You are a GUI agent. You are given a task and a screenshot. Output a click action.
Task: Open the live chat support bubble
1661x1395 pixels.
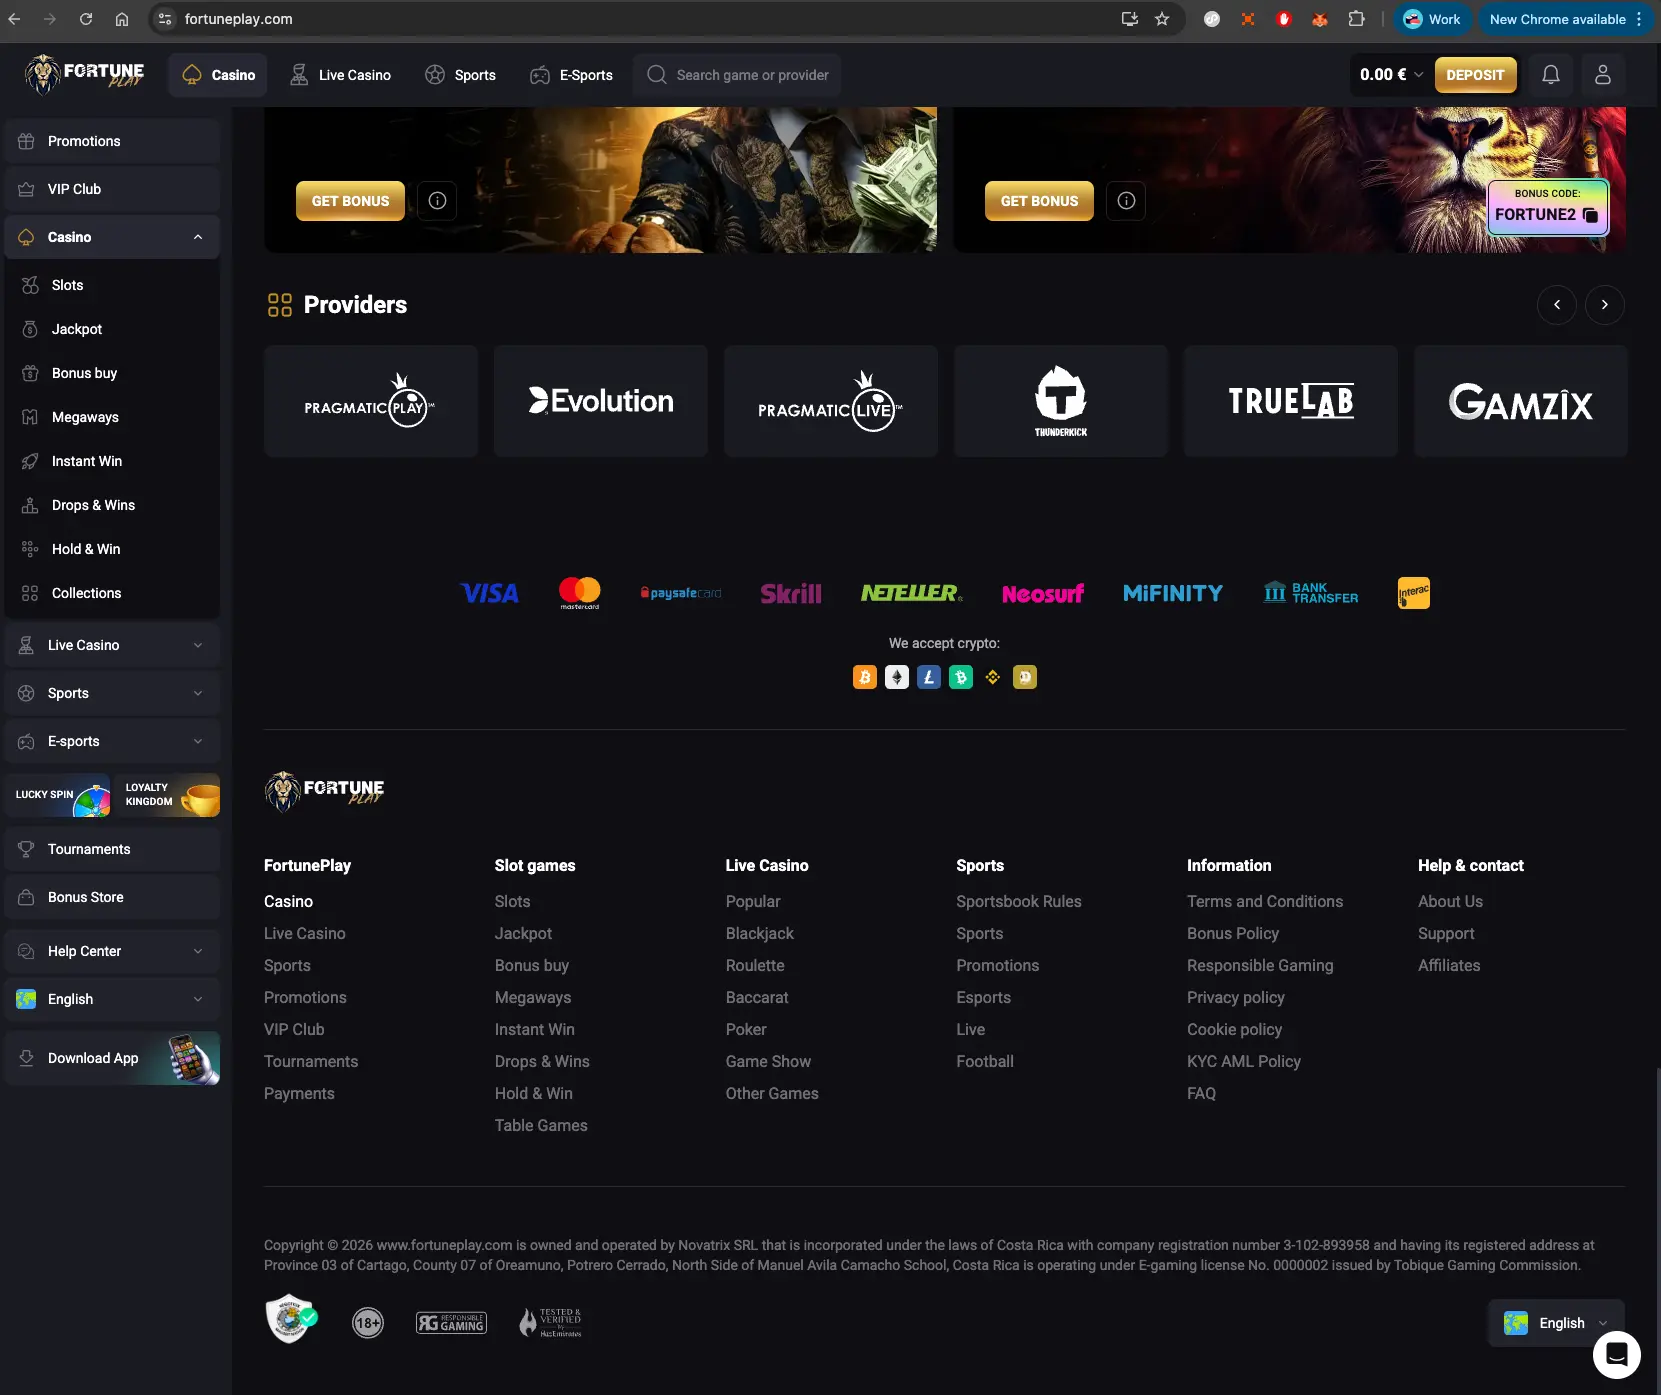1617,1355
